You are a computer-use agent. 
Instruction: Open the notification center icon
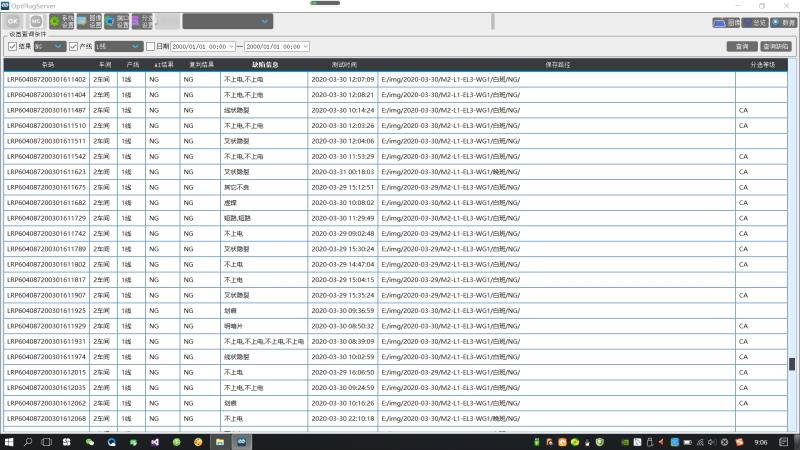pos(784,442)
